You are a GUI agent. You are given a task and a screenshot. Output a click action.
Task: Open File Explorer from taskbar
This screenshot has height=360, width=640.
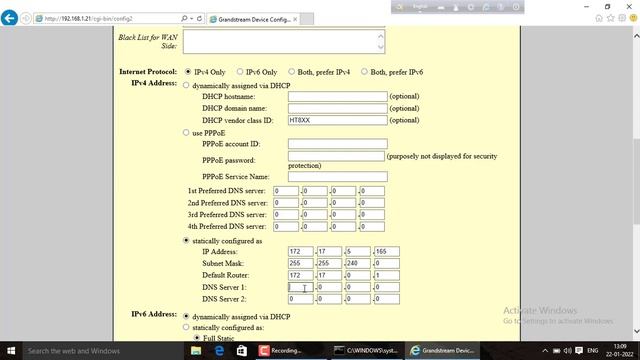[x=196, y=351]
